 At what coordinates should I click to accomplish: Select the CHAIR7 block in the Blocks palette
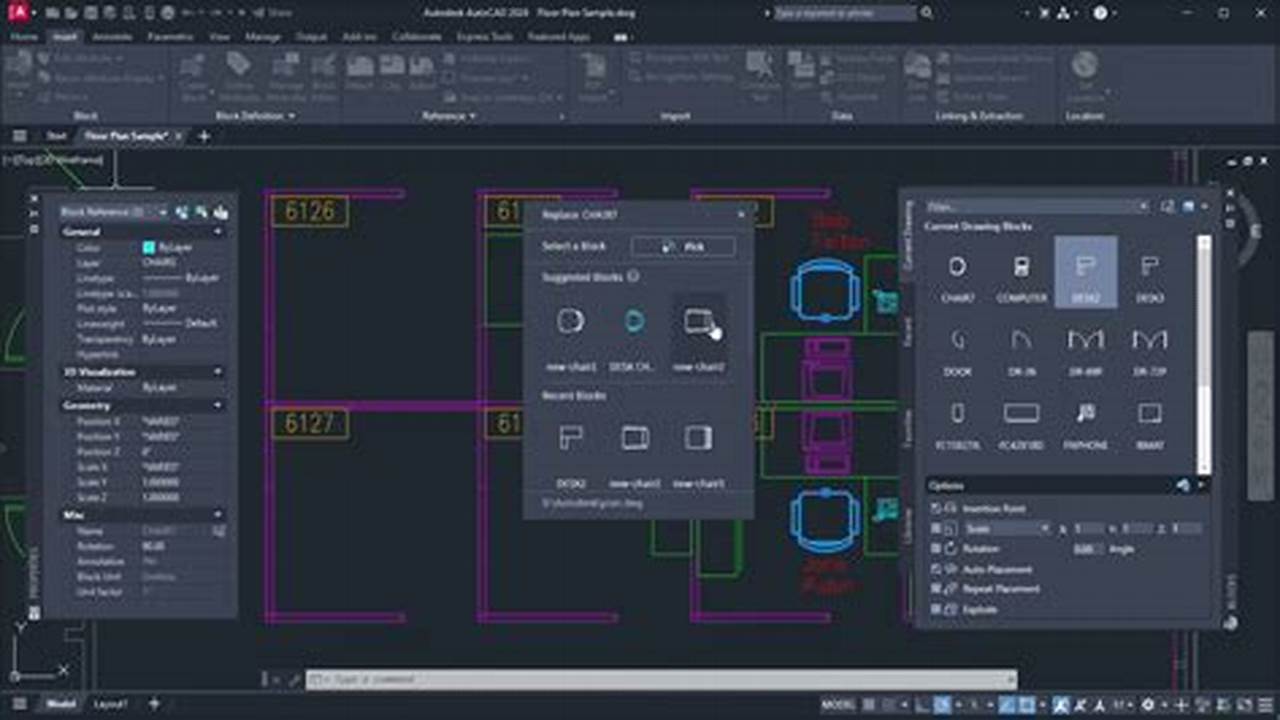957,270
